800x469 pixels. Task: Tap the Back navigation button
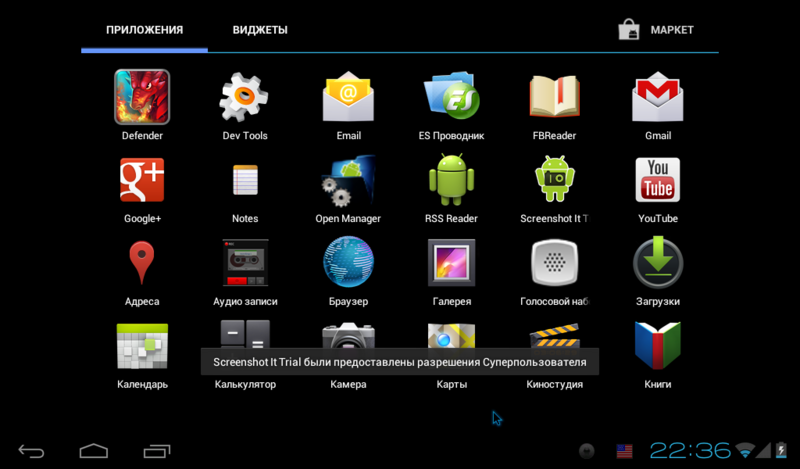(32, 451)
